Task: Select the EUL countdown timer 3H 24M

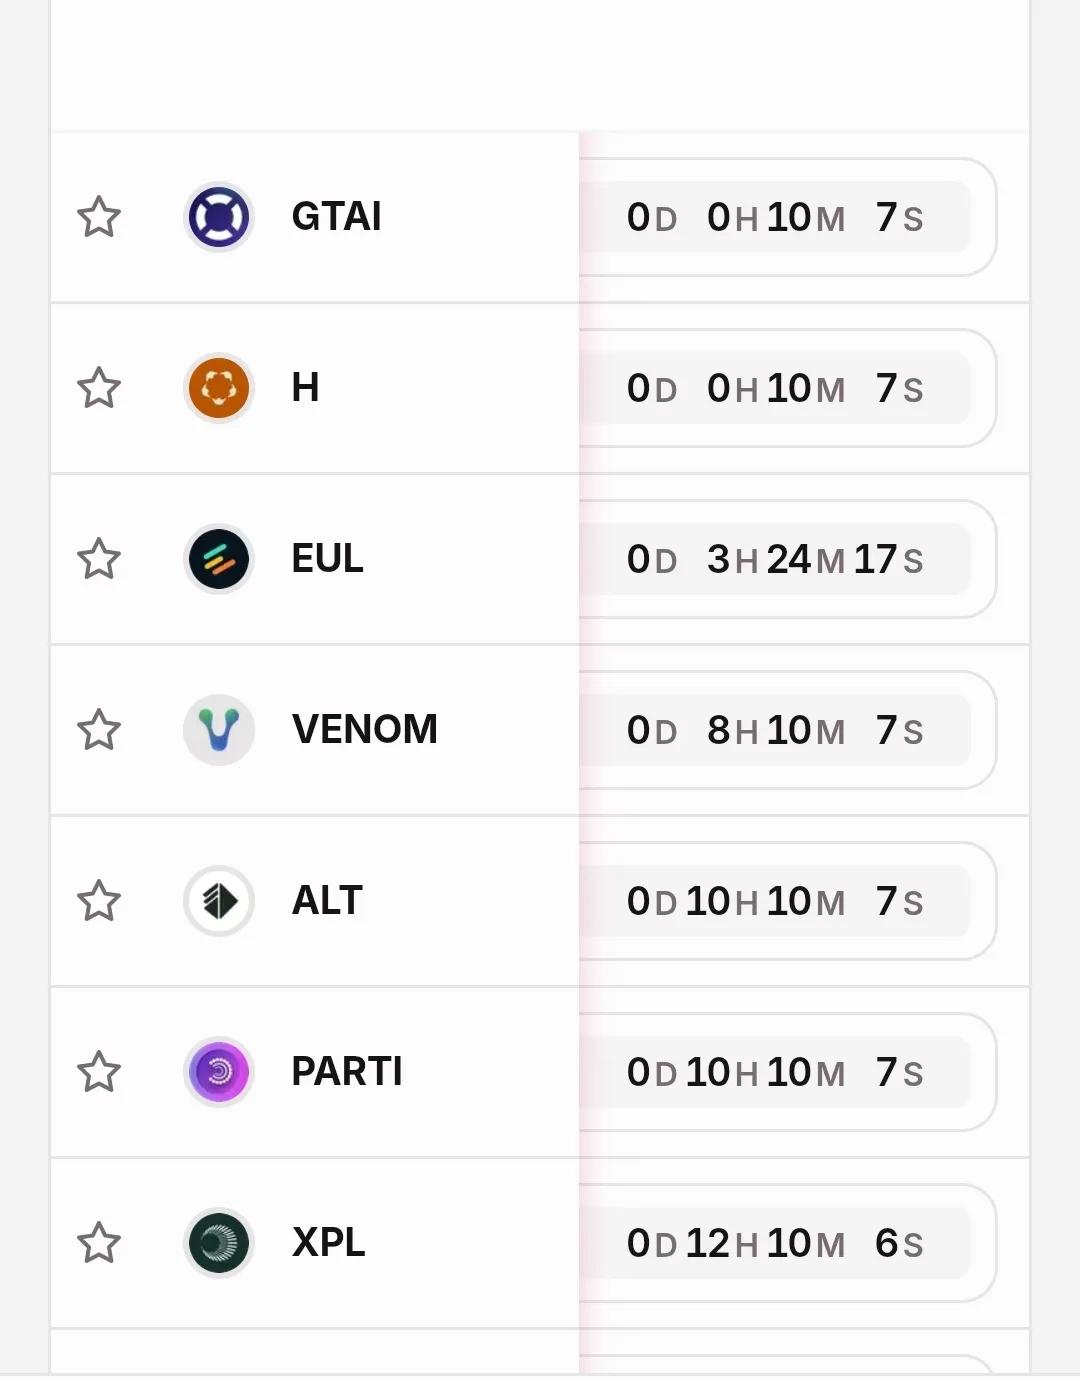Action: pos(775,560)
